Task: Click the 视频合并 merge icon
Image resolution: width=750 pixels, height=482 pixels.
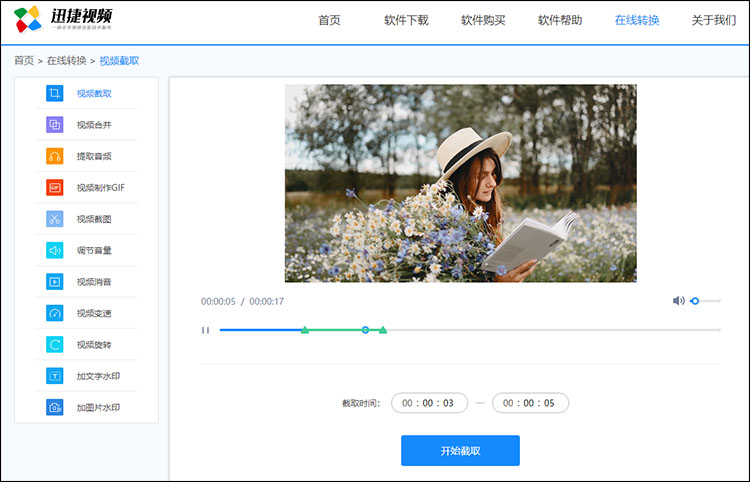Action: coord(55,125)
